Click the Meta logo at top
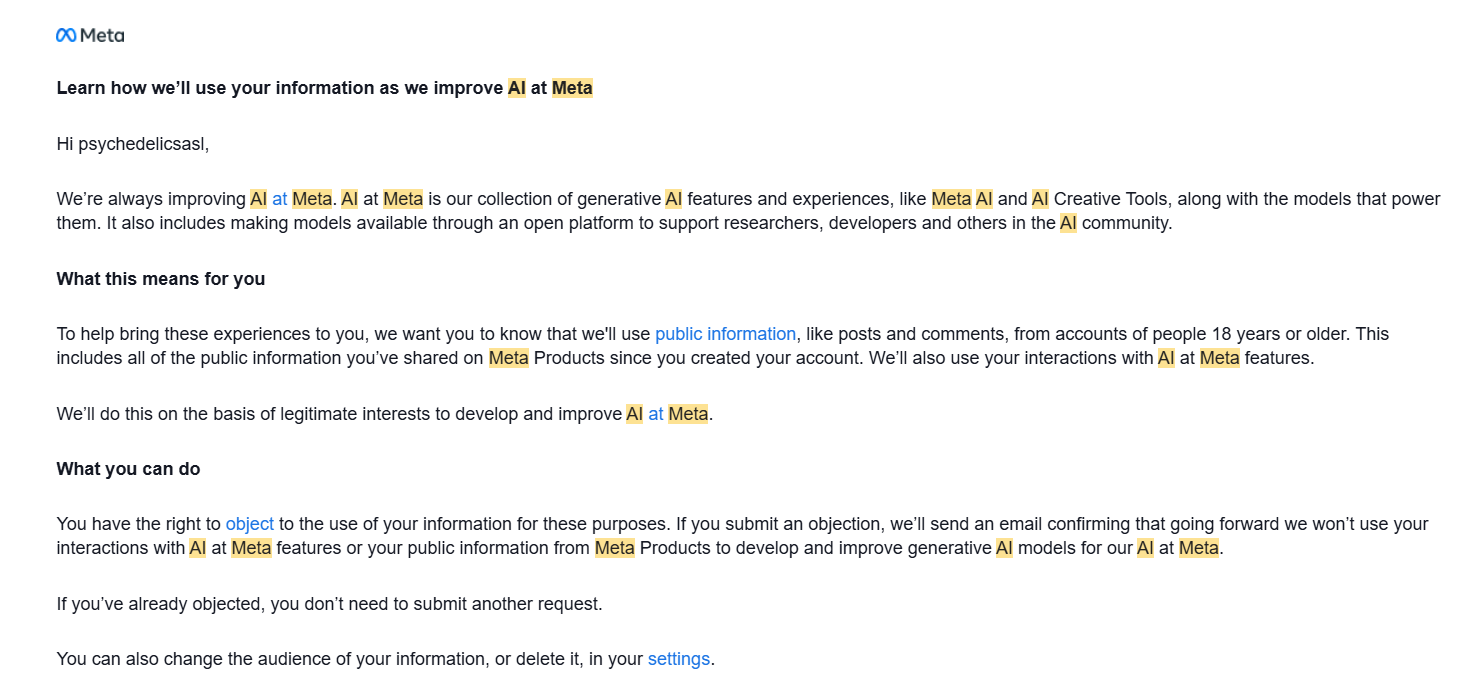The width and height of the screenshot is (1458, 676). click(90, 35)
